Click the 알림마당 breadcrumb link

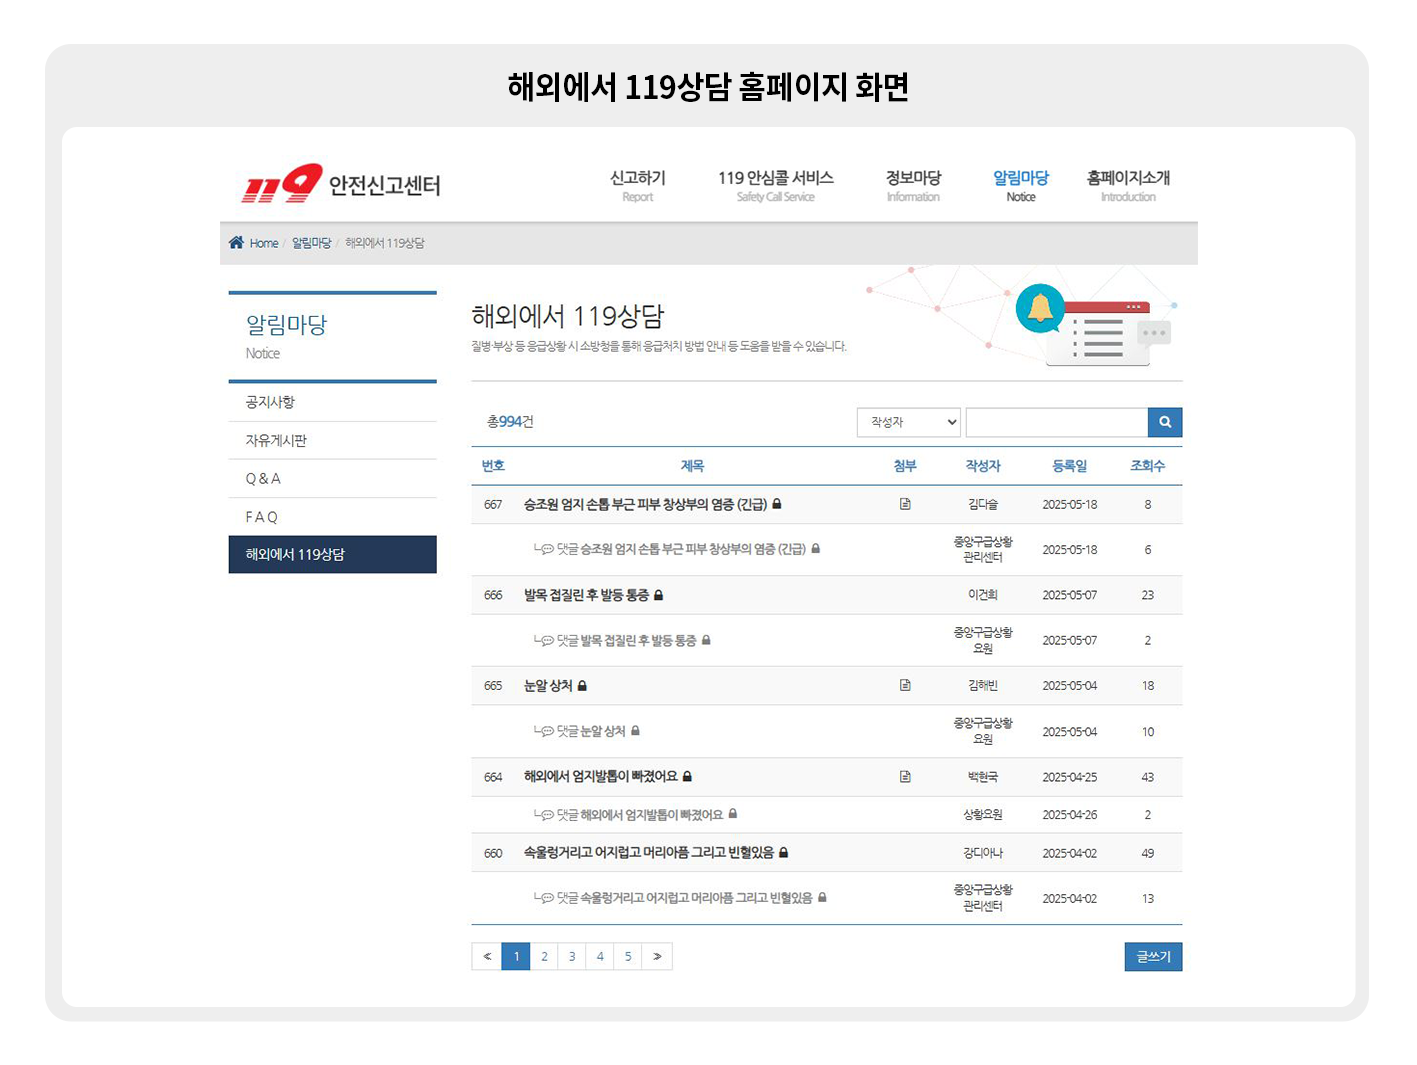click(311, 243)
